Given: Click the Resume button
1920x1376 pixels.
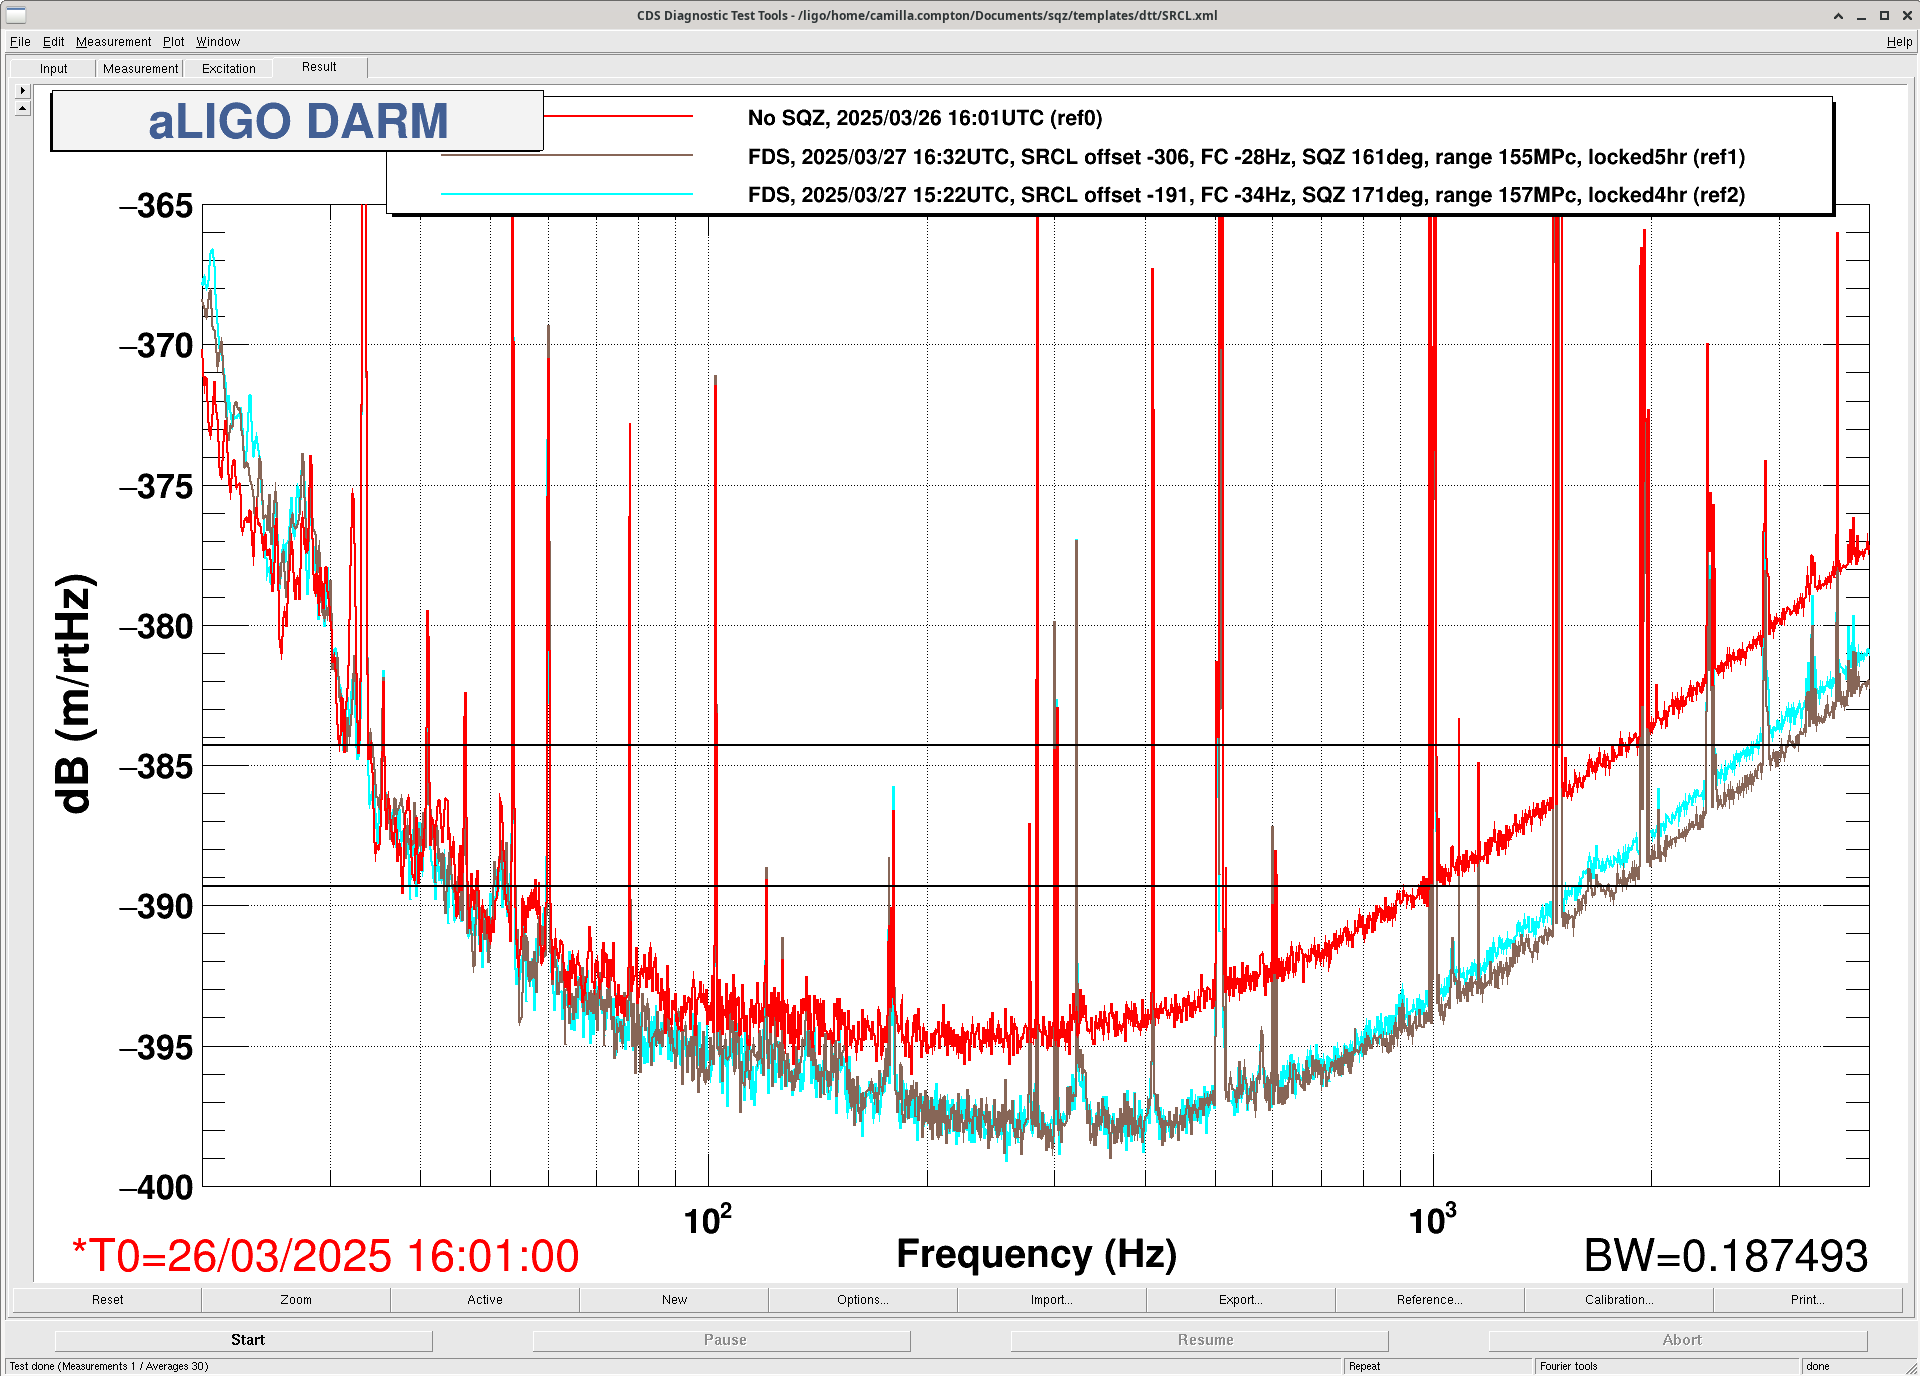Looking at the screenshot, I should [x=1200, y=1340].
